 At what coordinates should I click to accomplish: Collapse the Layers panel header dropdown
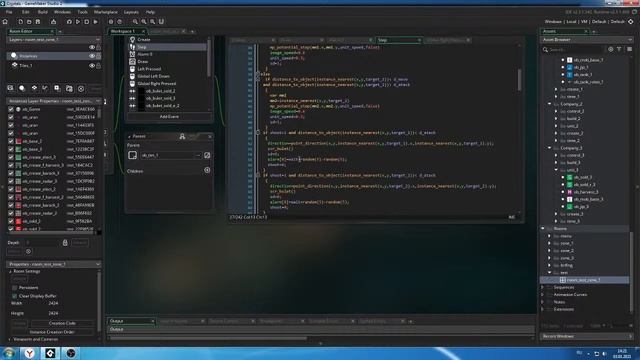click(x=98, y=40)
